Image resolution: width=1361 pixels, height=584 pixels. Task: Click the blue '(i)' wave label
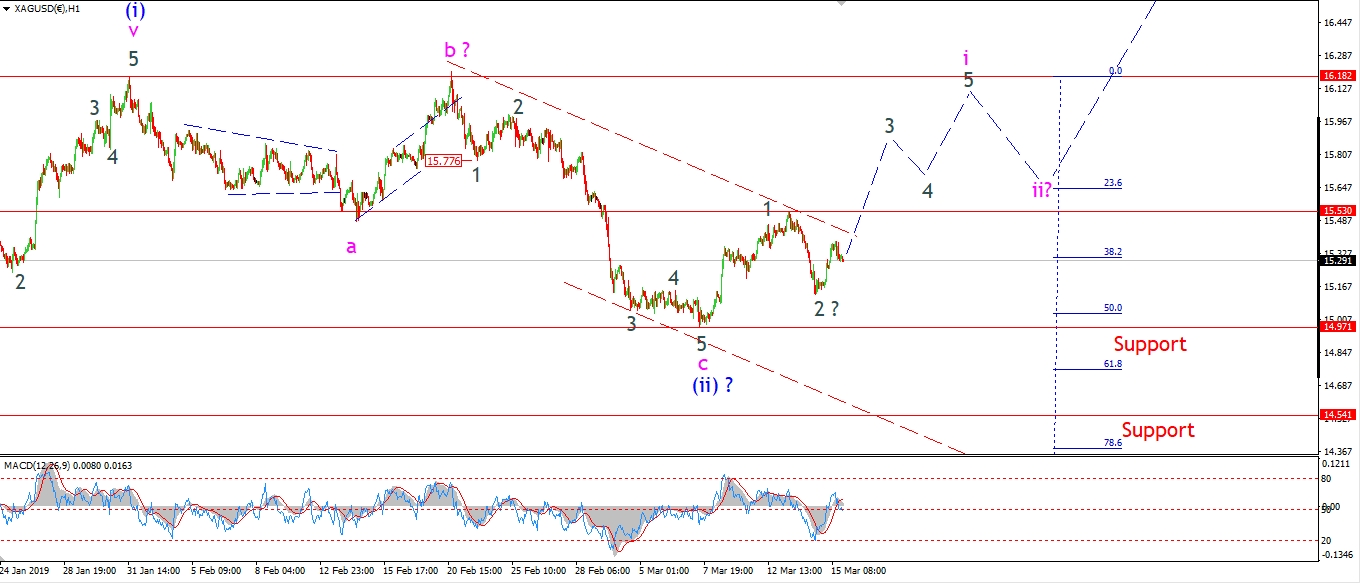(136, 11)
